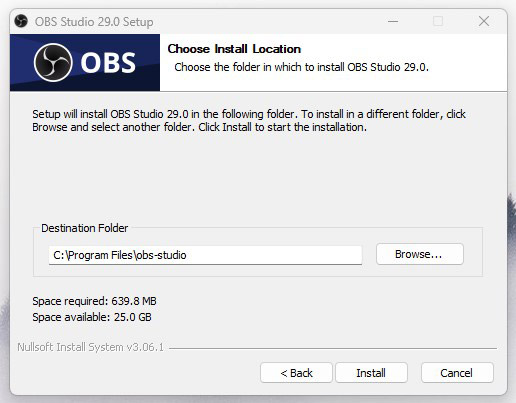Click the Space required 639.8 MB text
Viewport: 516px width, 403px height.
pyautogui.click(x=94, y=301)
